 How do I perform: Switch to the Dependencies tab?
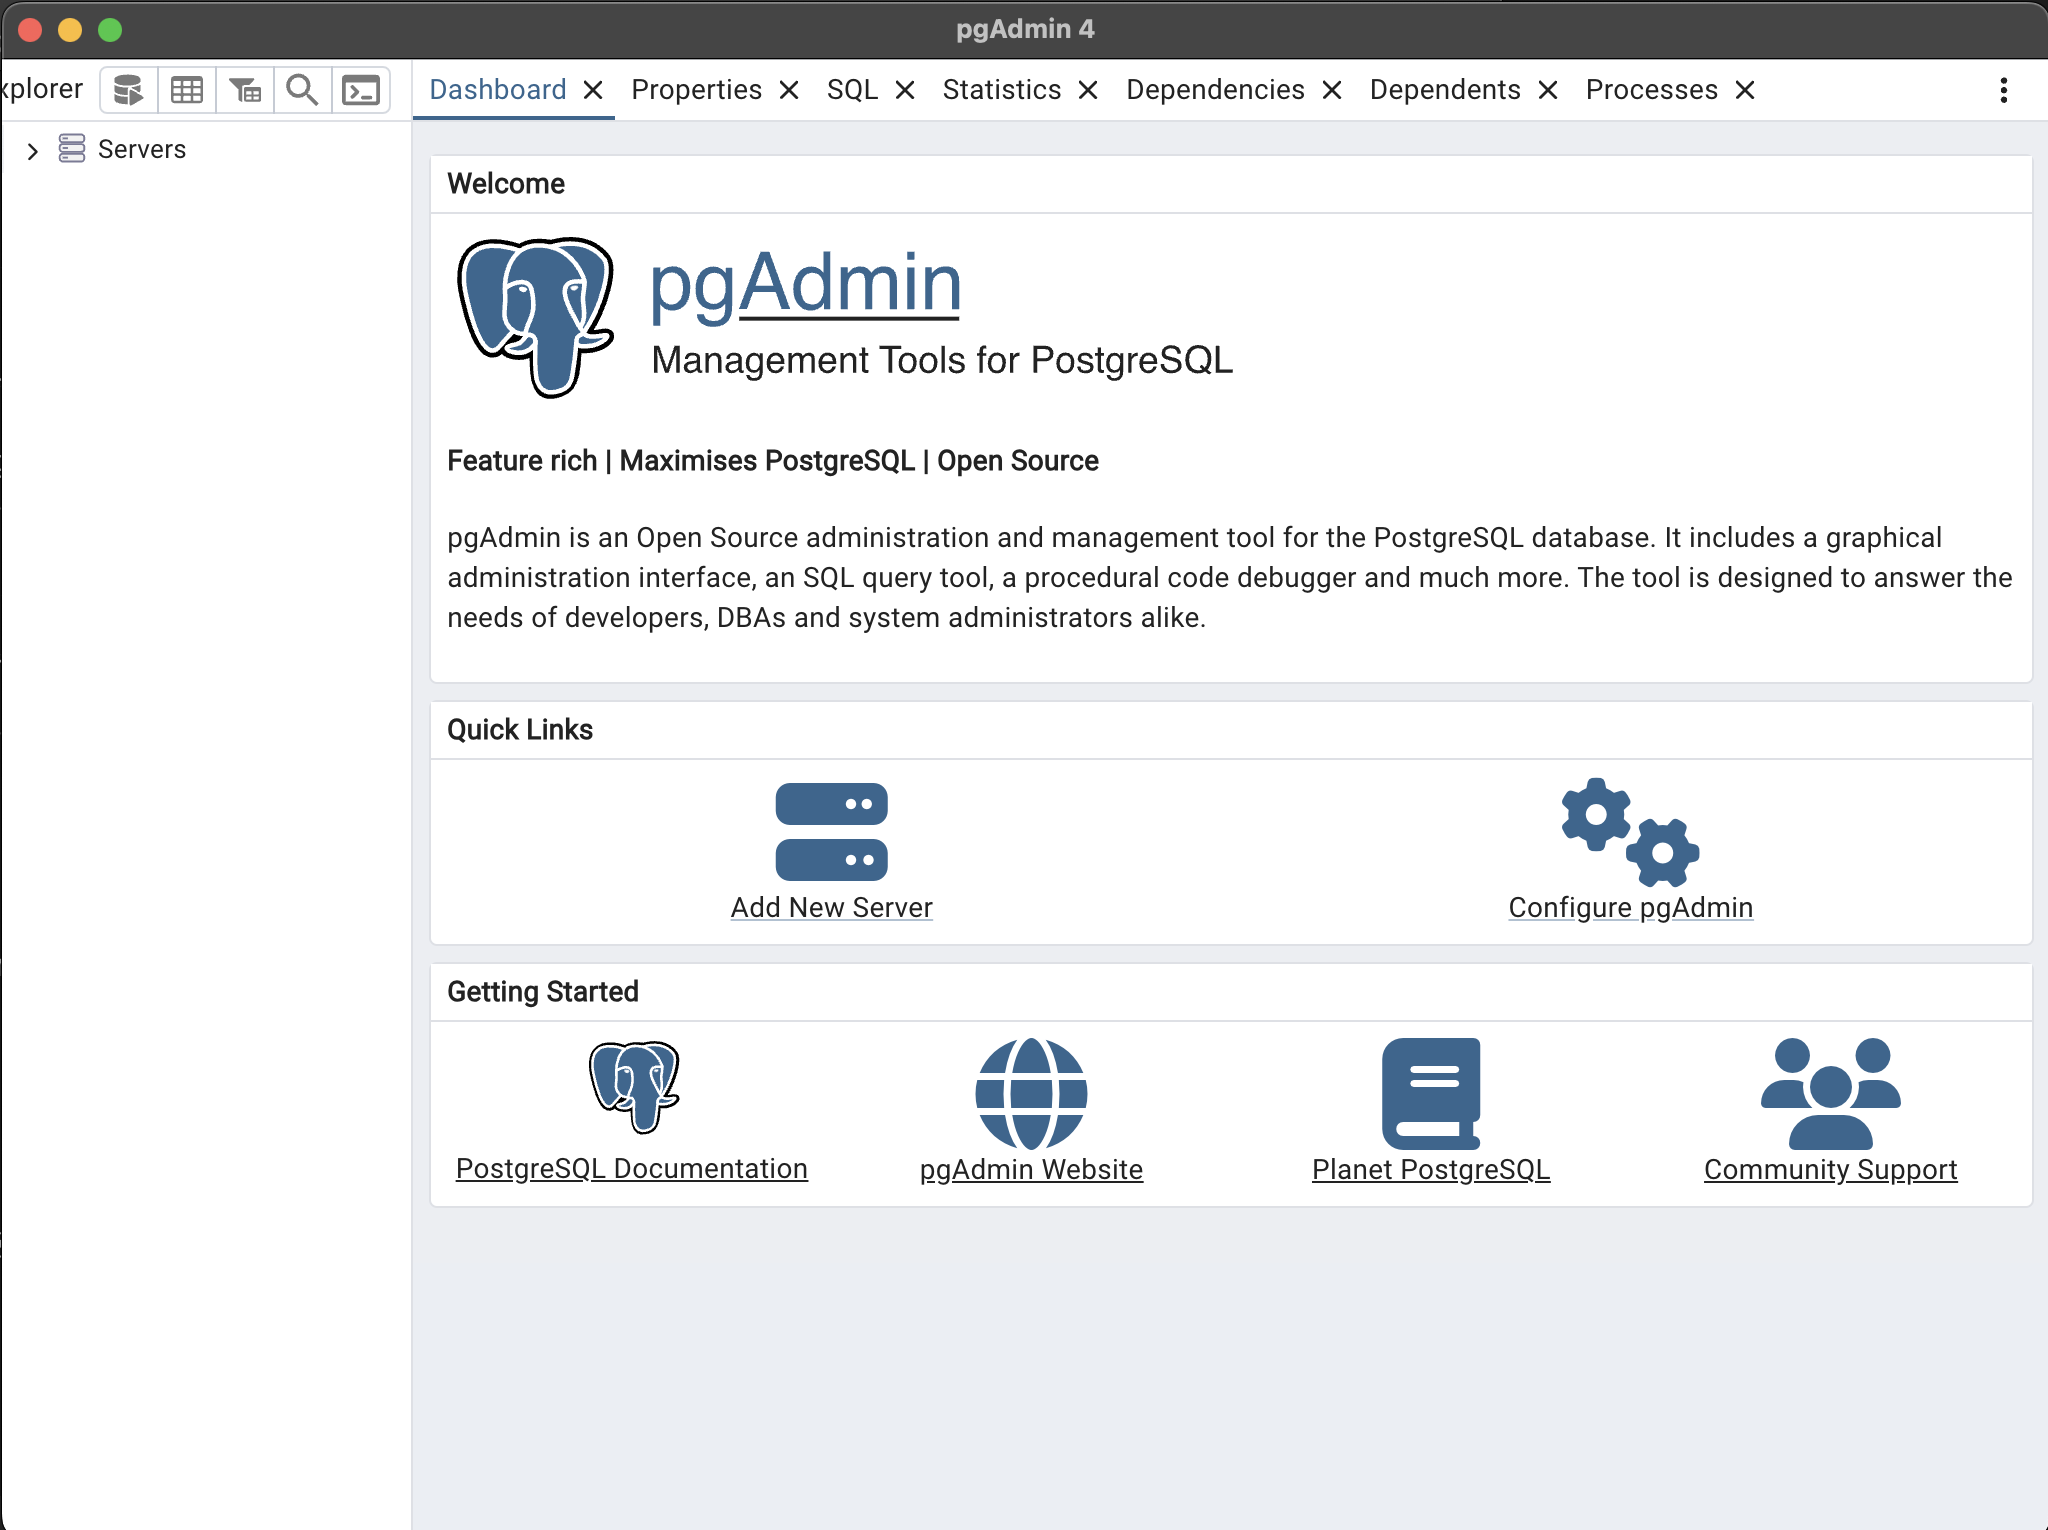pos(1215,90)
